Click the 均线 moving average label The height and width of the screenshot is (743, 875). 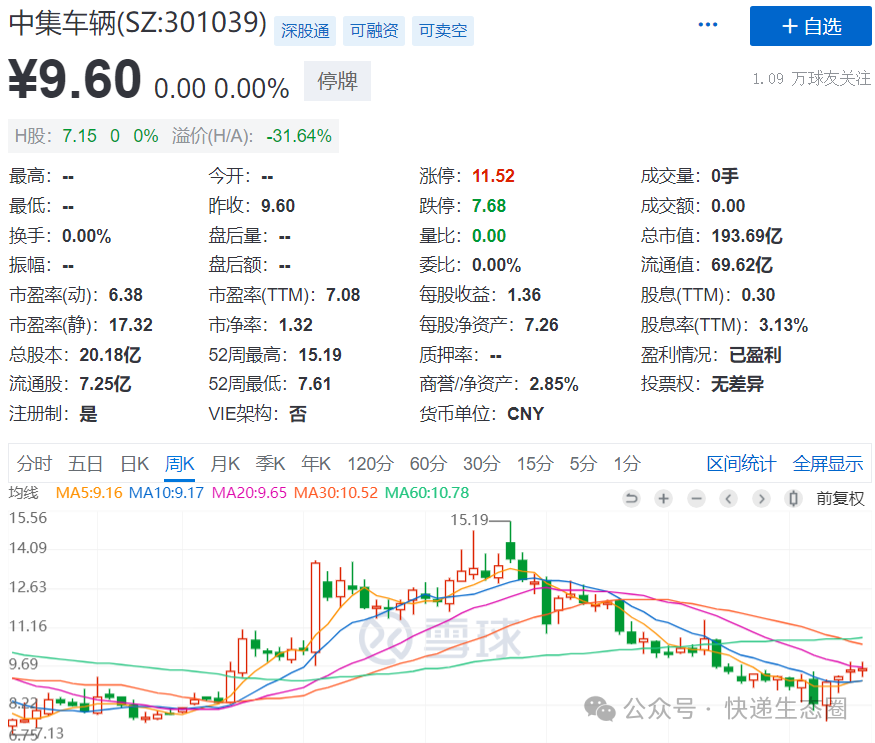point(24,493)
